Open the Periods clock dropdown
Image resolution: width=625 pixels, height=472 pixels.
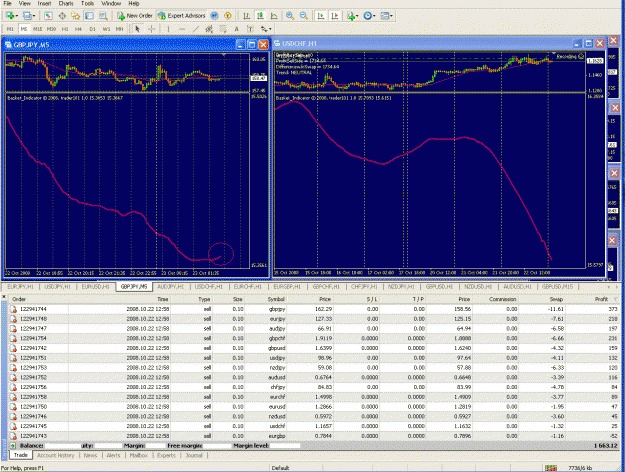[x=369, y=16]
